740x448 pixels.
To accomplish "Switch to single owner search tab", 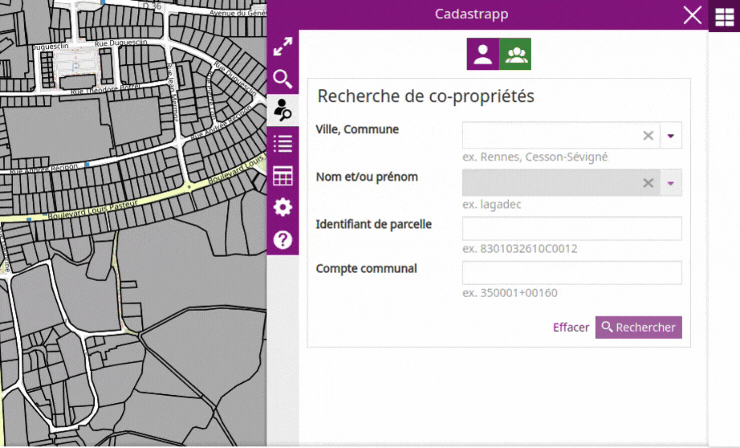I will (483, 54).
